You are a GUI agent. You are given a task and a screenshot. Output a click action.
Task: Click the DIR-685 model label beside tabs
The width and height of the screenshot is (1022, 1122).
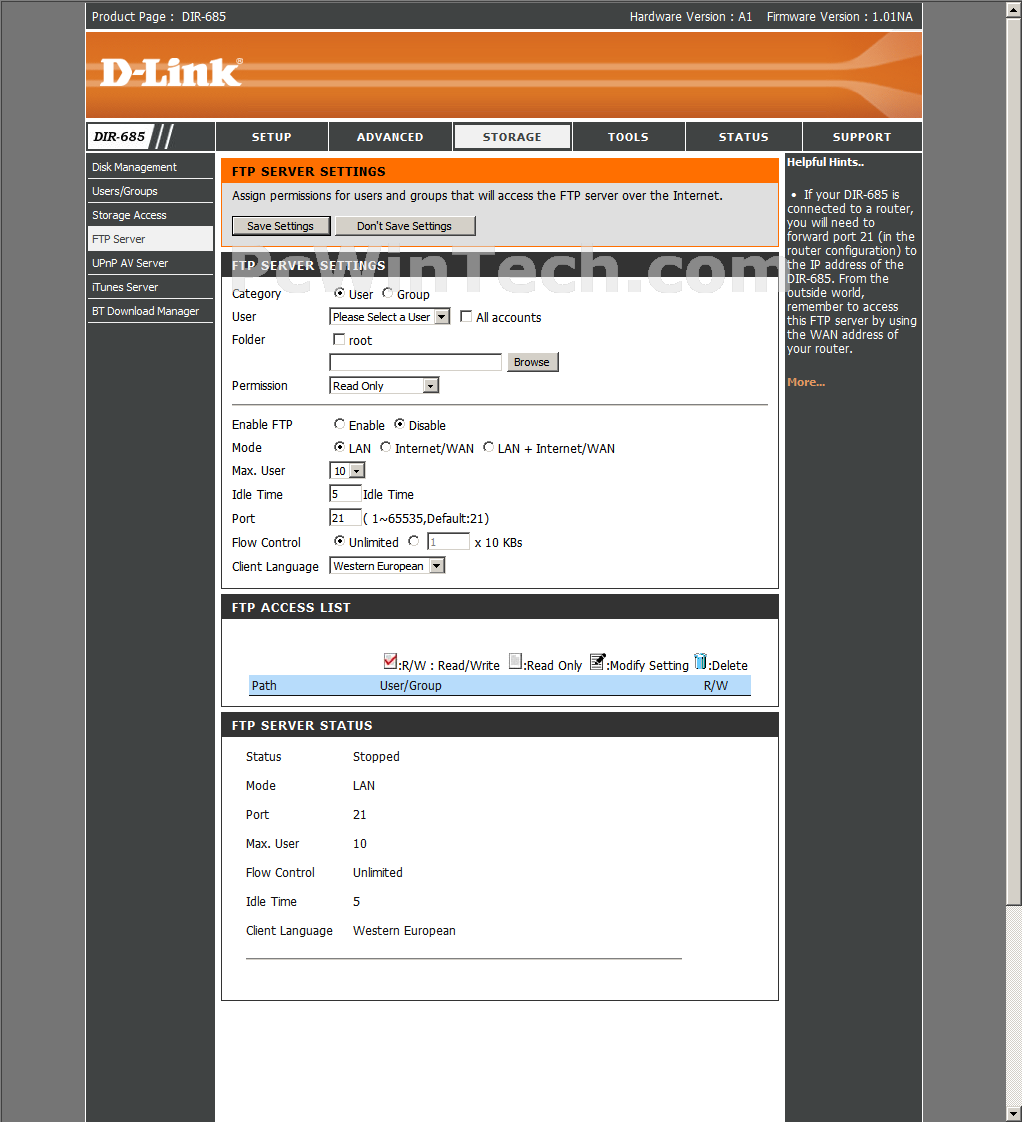pos(120,137)
